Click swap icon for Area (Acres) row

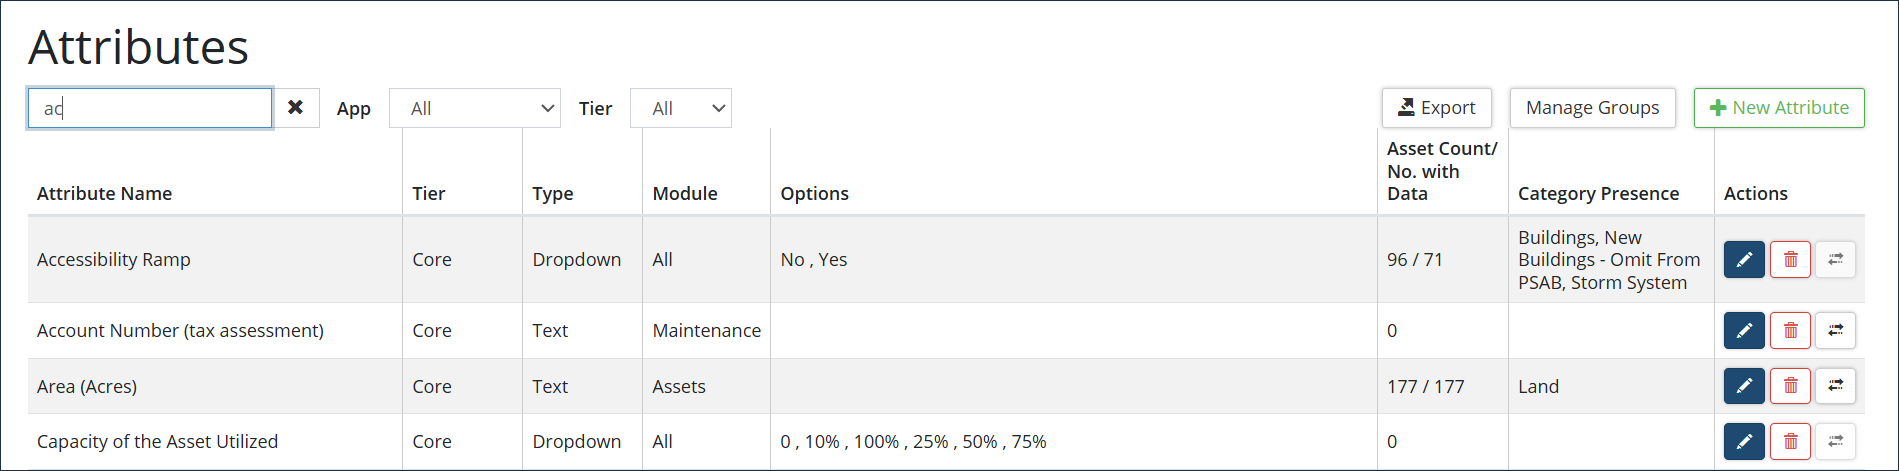tap(1835, 386)
